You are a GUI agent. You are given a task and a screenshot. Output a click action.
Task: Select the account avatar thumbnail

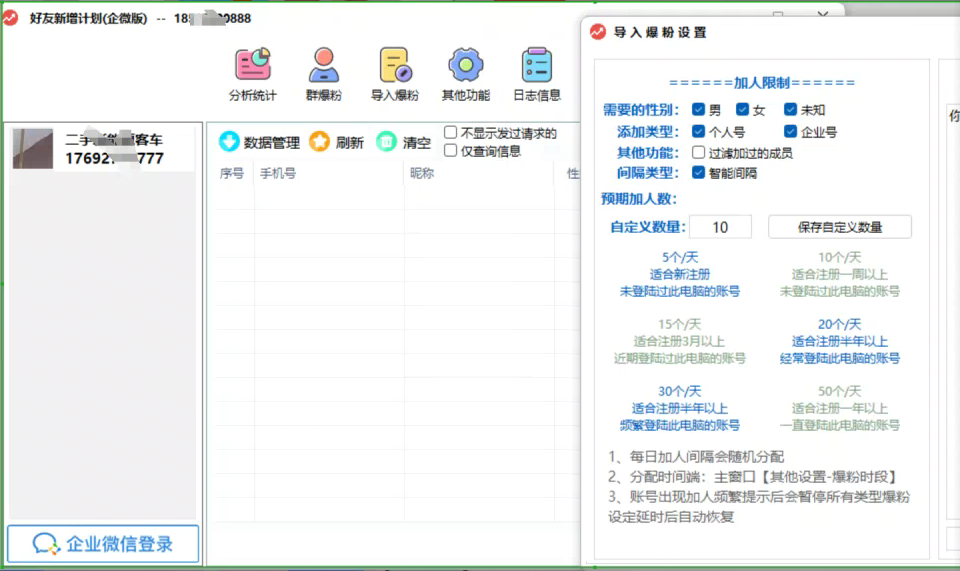tap(33, 149)
